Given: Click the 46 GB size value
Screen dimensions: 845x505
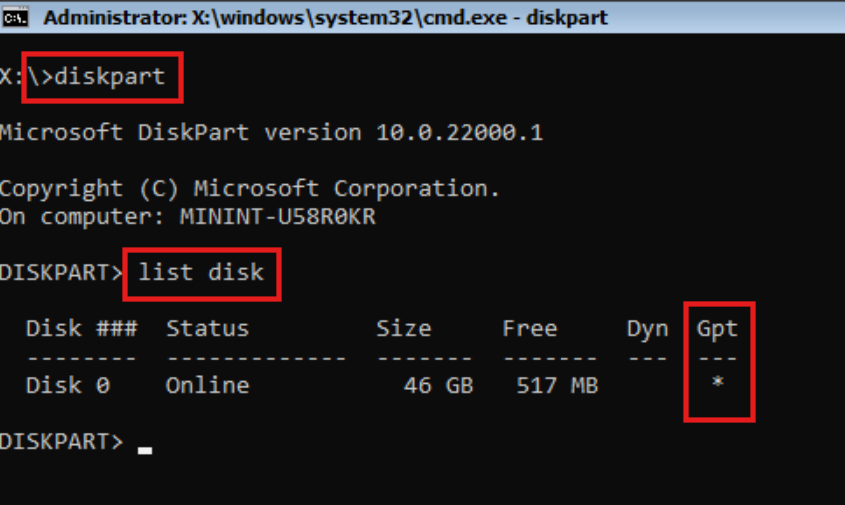Looking at the screenshot, I should tap(438, 385).
